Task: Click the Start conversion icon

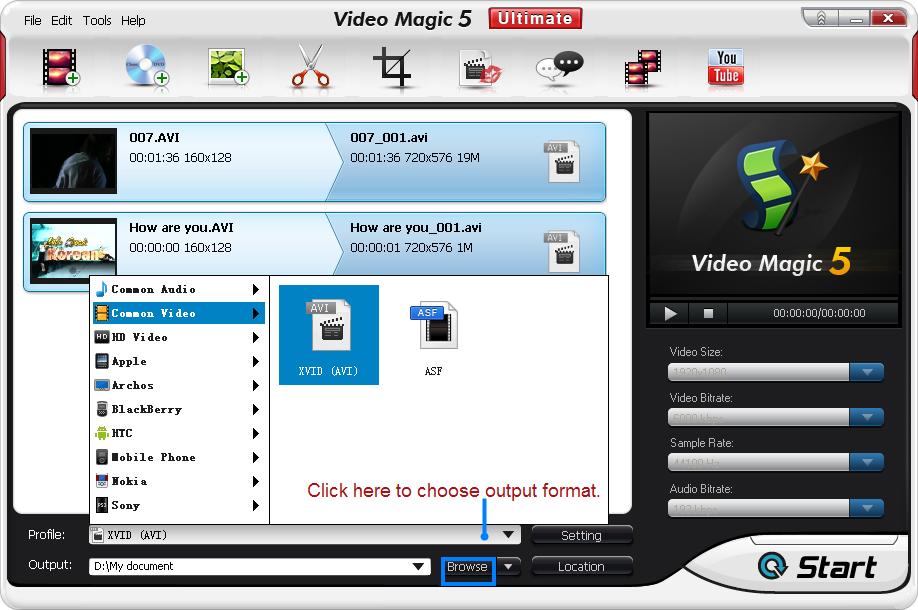Action: point(773,566)
